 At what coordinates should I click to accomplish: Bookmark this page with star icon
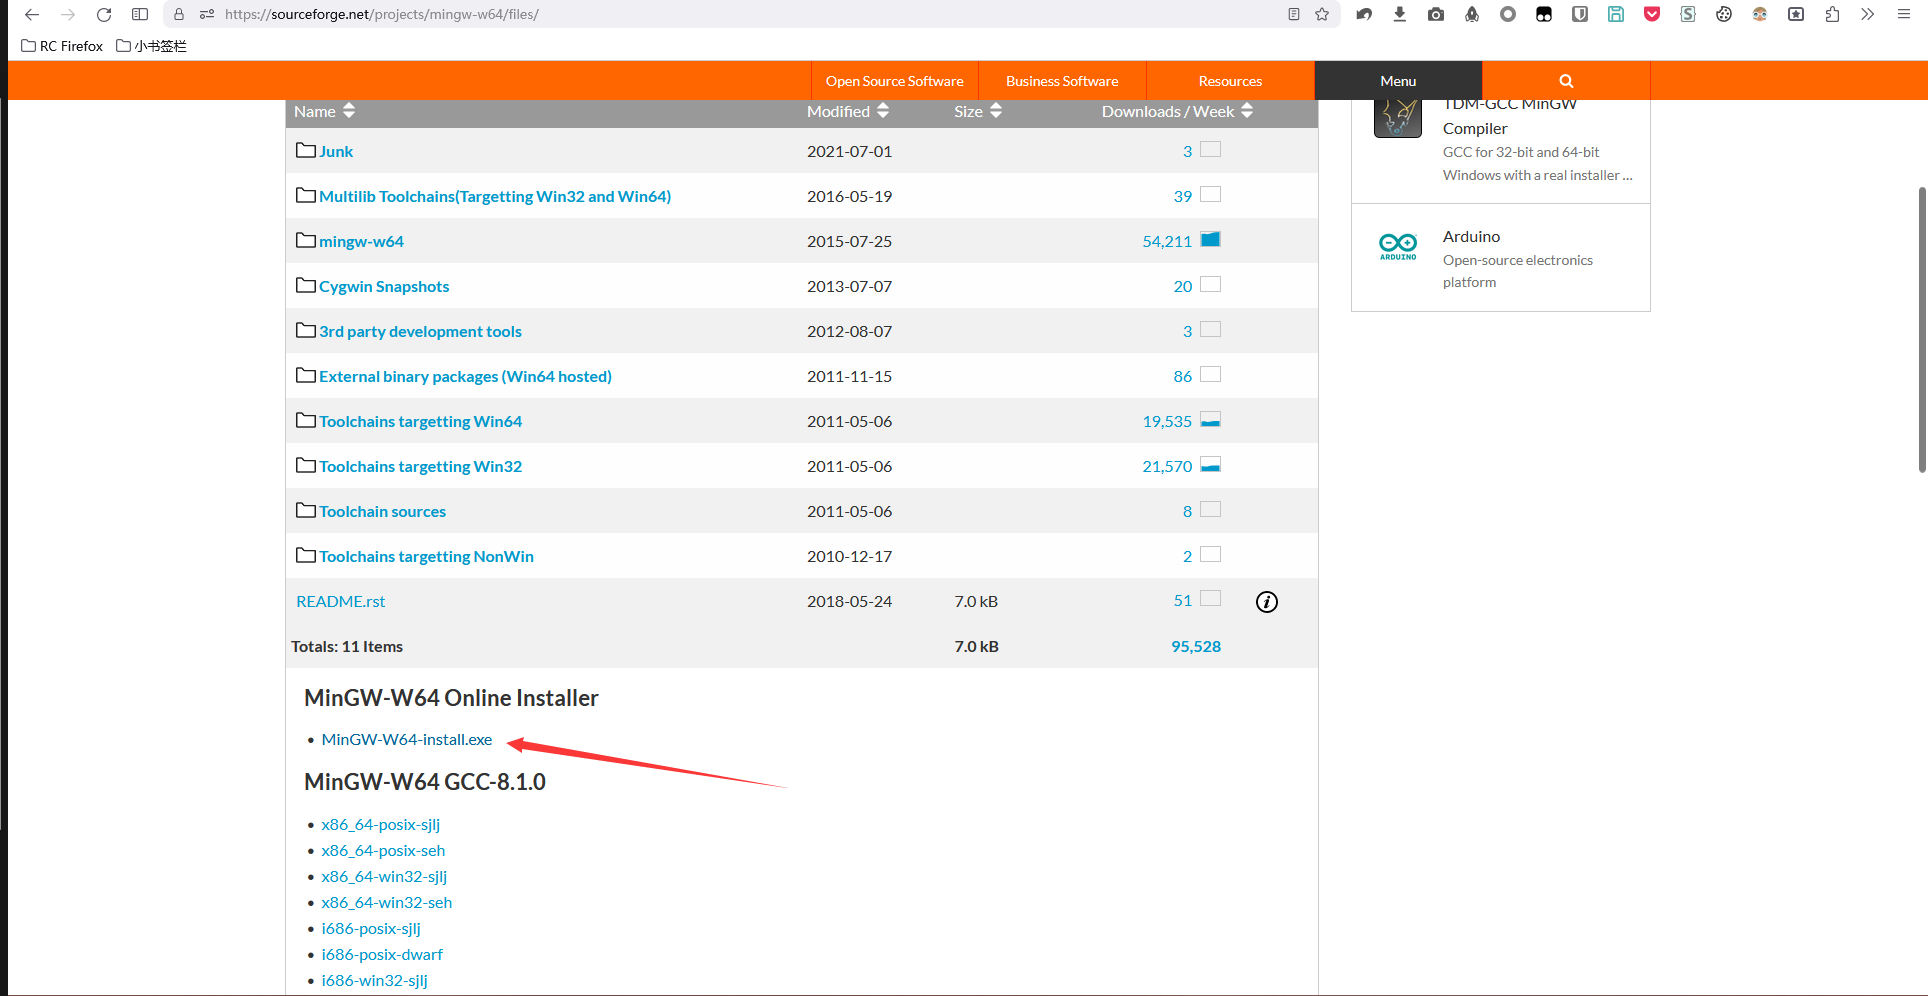[1322, 14]
